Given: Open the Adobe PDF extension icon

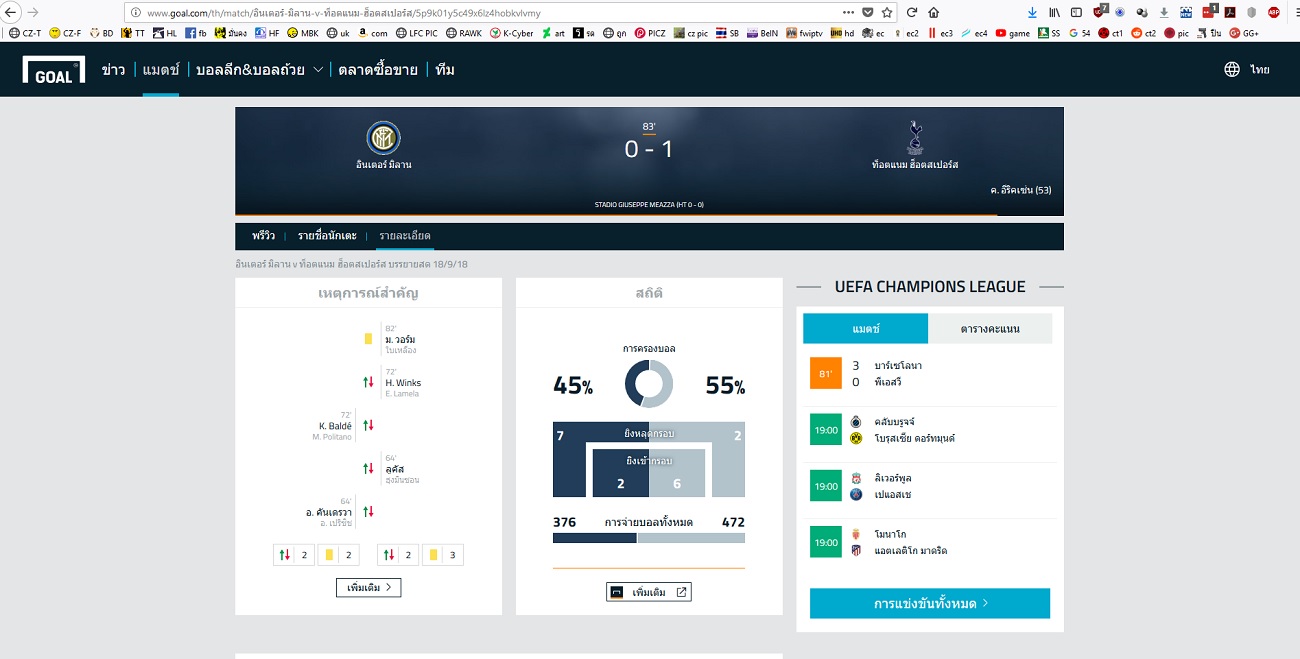Looking at the screenshot, I should coord(1230,12).
